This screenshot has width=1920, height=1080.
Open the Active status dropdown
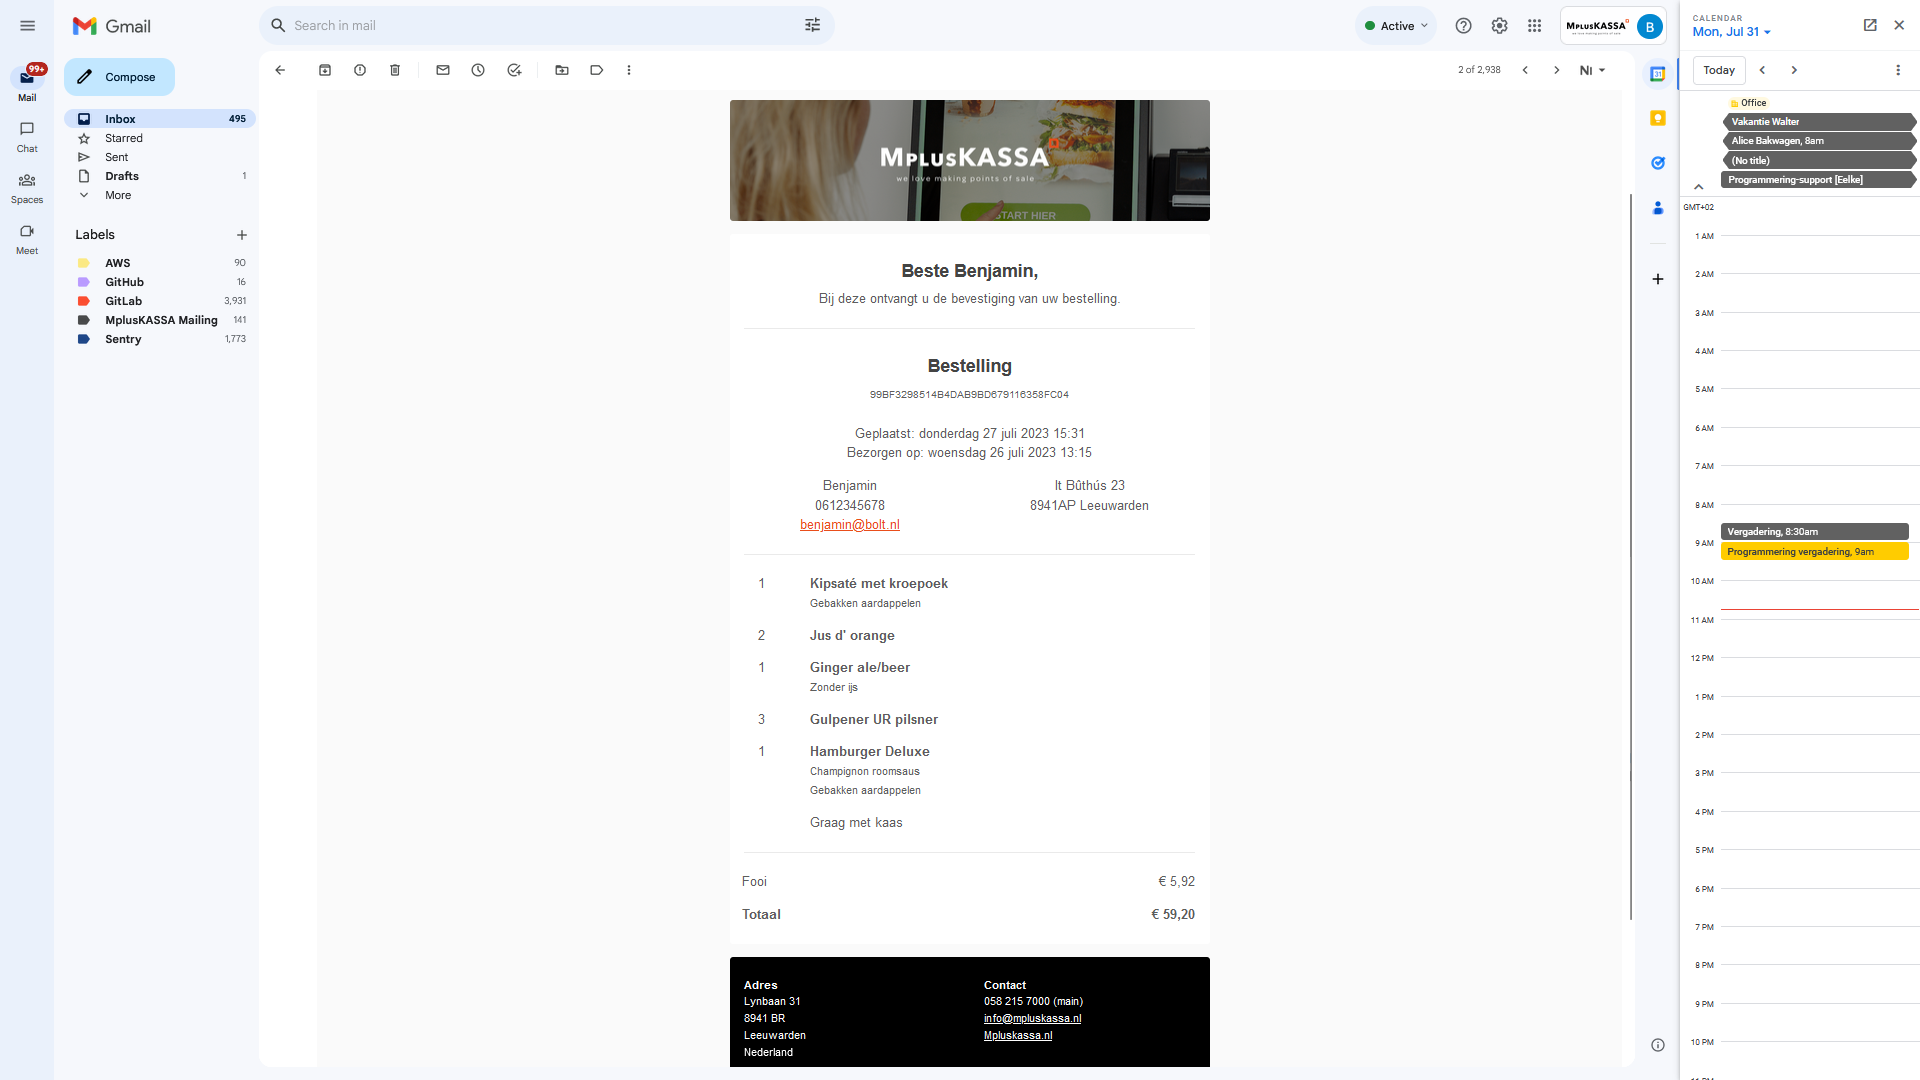pyautogui.click(x=1396, y=26)
